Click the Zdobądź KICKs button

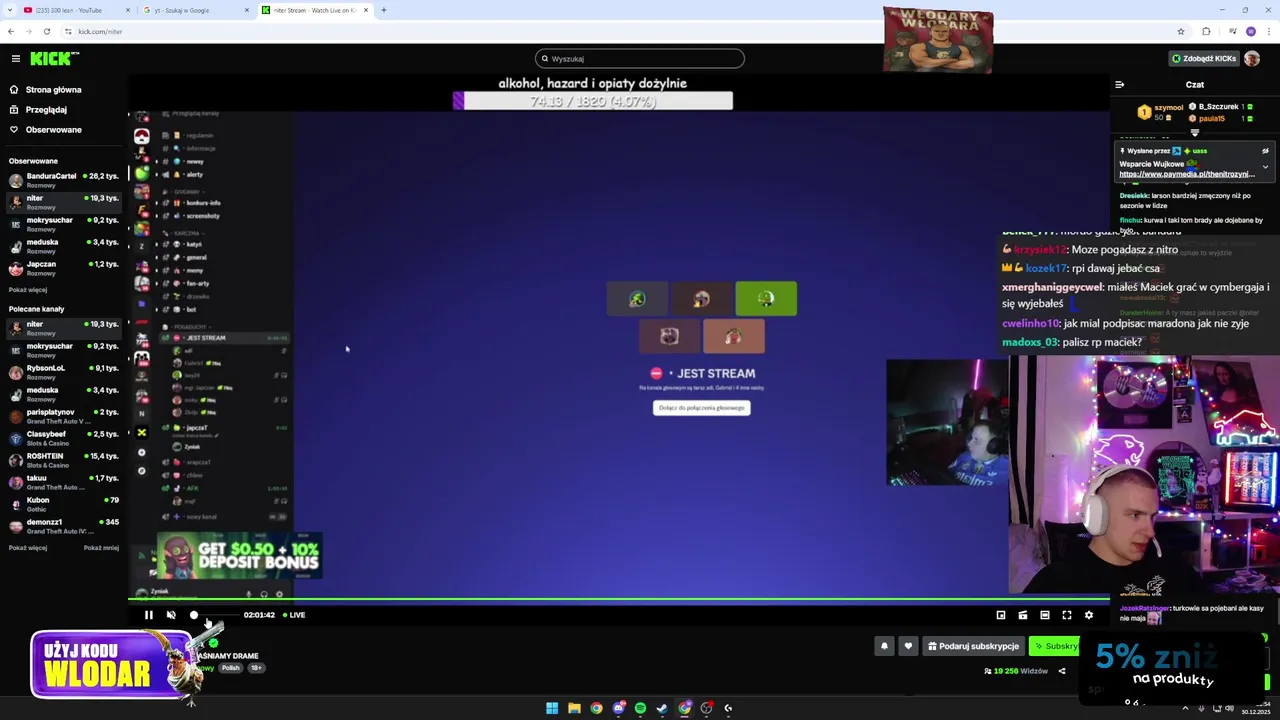[x=1203, y=59]
